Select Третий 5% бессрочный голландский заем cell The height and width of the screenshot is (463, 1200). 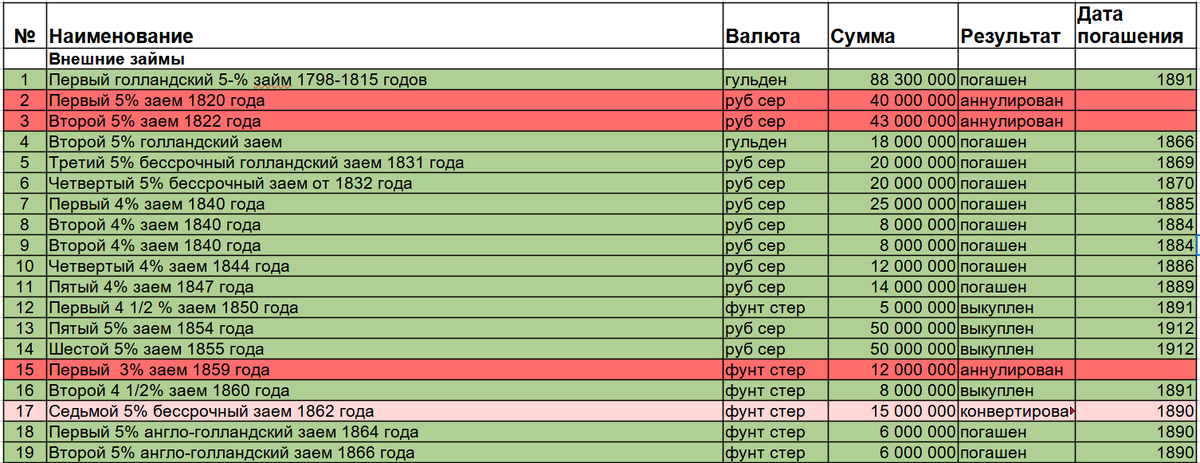pos(384,163)
